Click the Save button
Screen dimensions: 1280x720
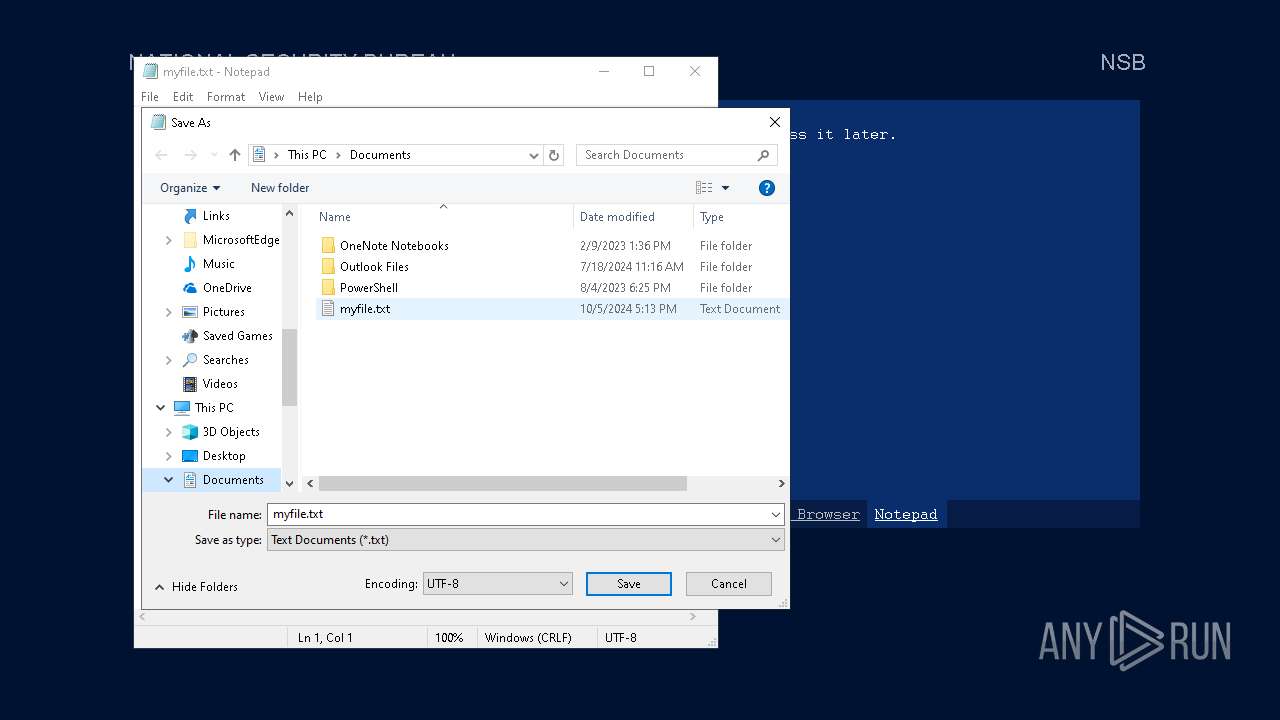point(629,584)
